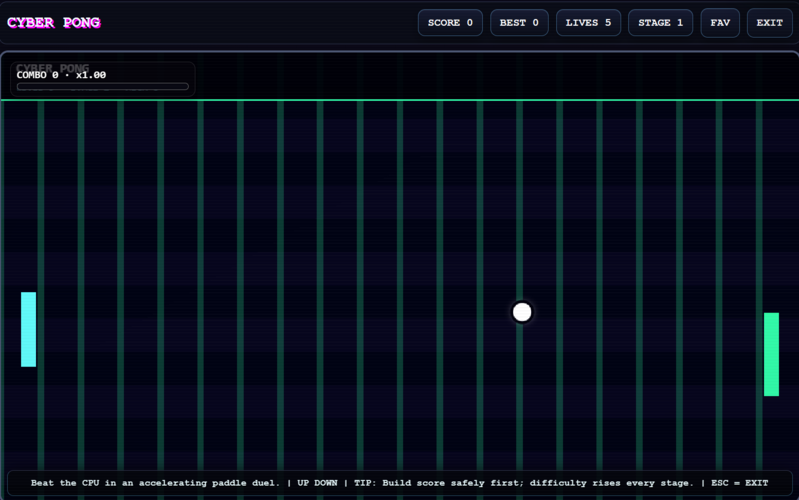Click the COMBO 0 · x1.00 label
Image resolution: width=799 pixels, height=500 pixels.
coord(61,75)
